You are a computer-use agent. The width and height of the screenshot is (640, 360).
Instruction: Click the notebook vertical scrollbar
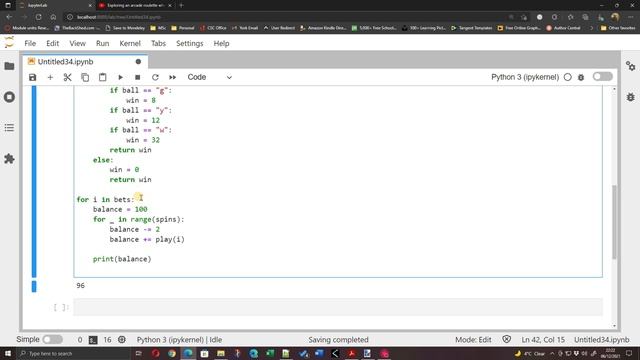tap(614, 222)
